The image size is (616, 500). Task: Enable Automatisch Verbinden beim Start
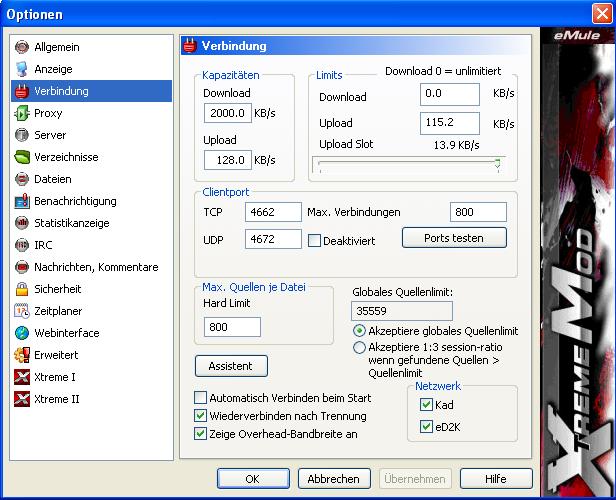coord(200,397)
